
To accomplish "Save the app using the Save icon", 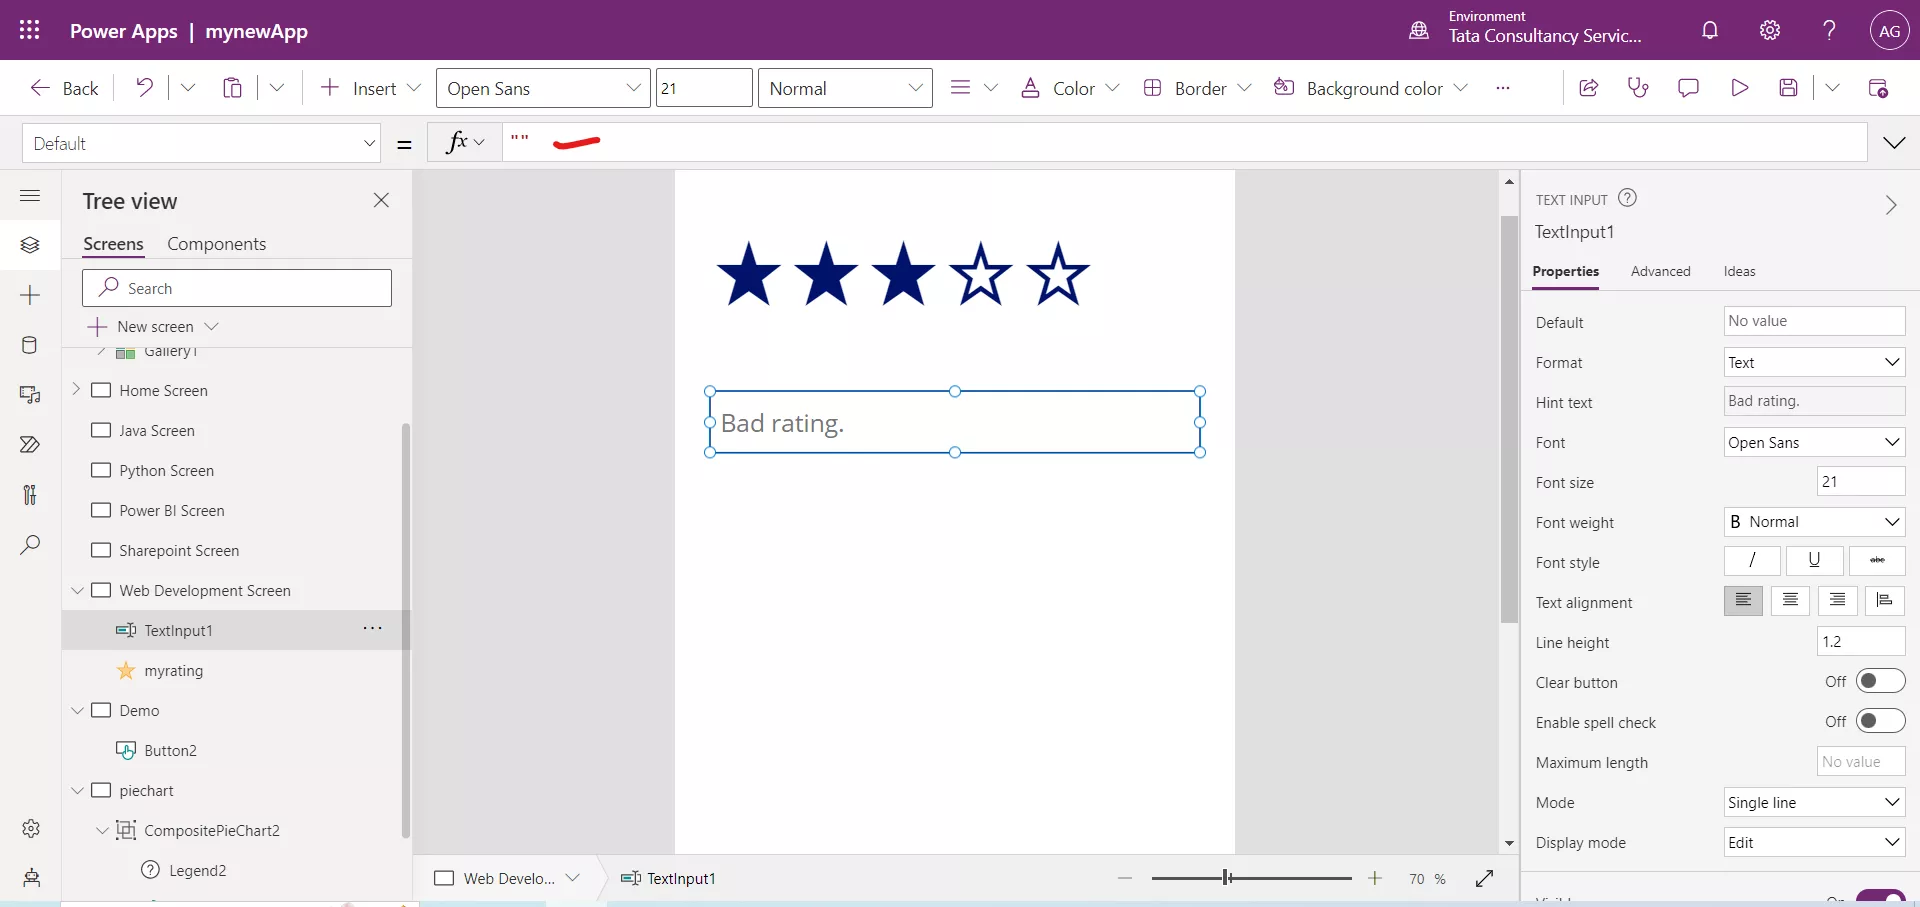I will [1789, 87].
